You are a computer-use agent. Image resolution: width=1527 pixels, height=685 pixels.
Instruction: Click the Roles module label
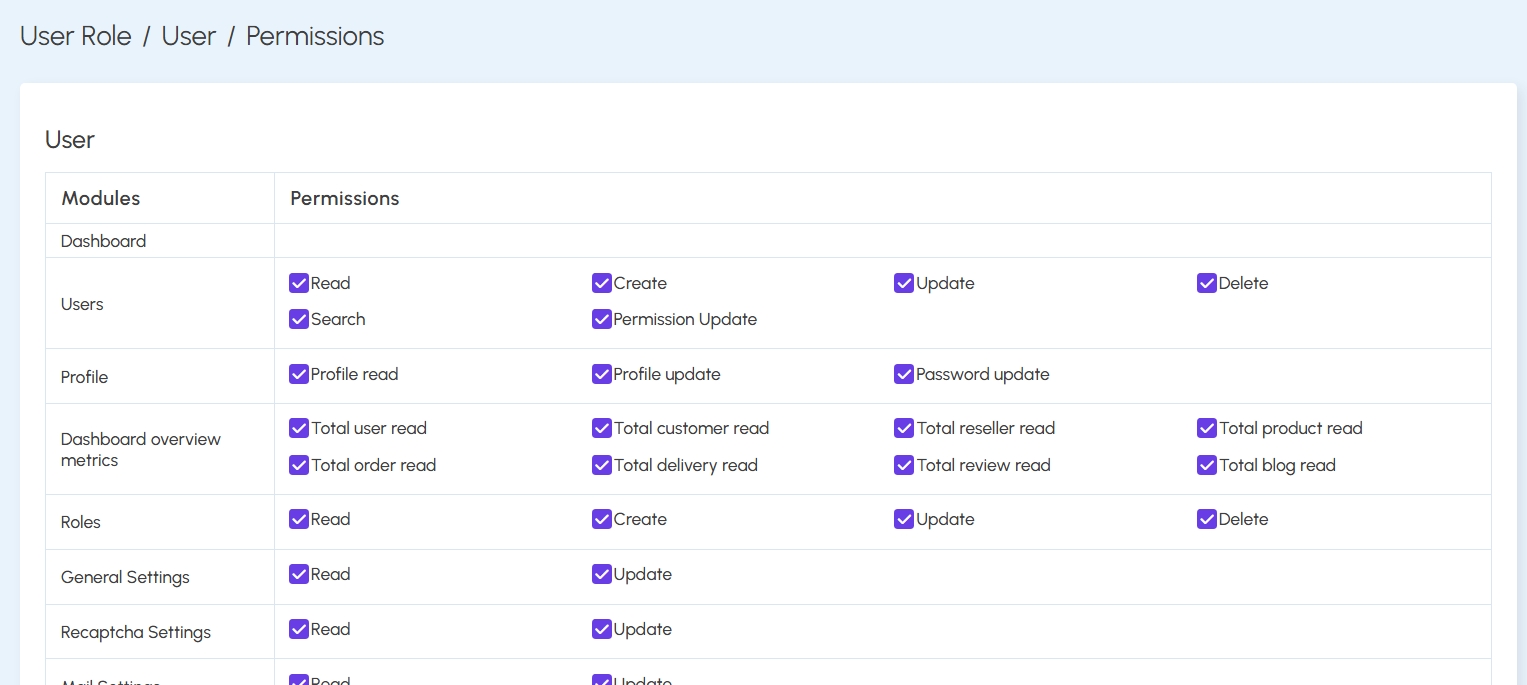click(81, 522)
